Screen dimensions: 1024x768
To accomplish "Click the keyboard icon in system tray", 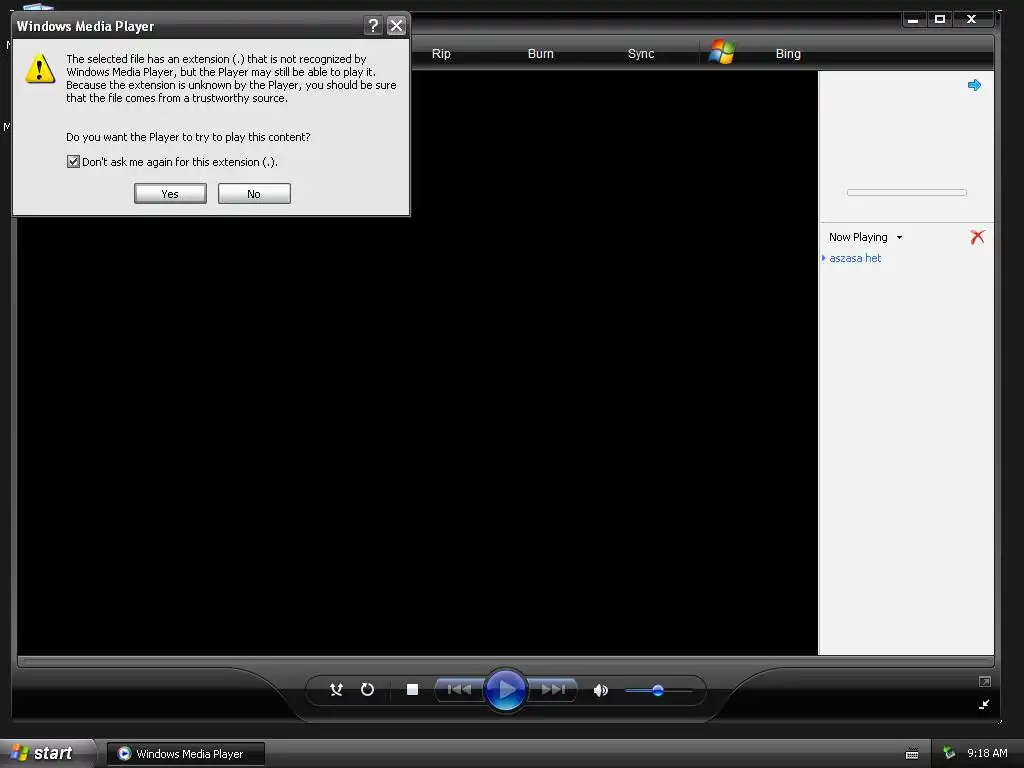I will click(x=912, y=754).
